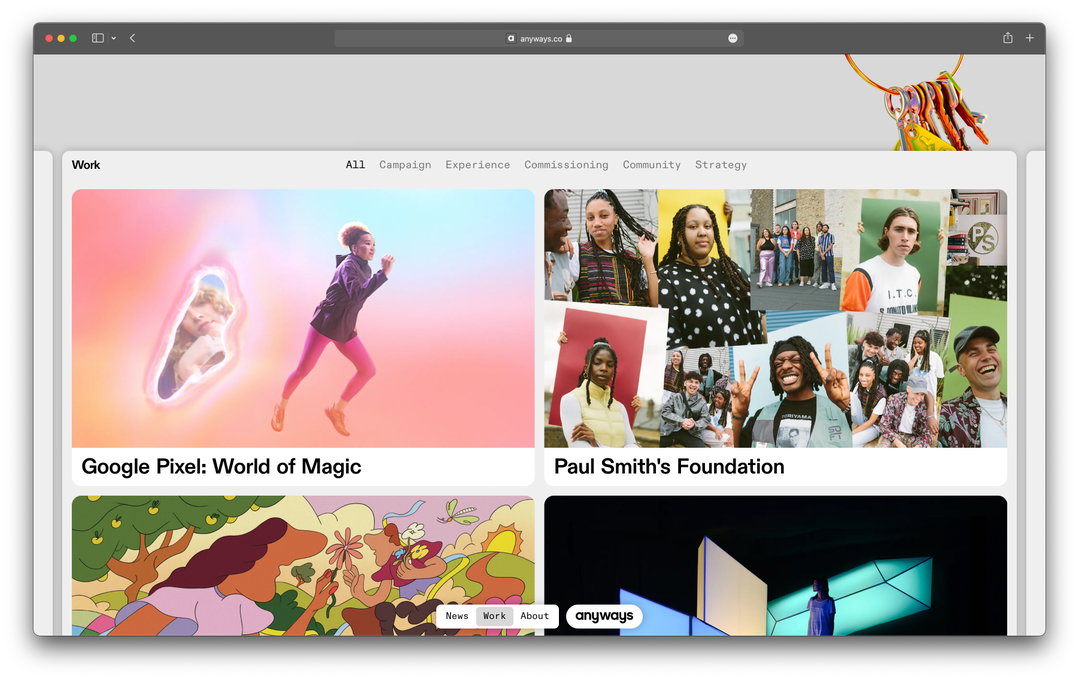The image size is (1079, 680).
Task: Click the site favicon in address bar
Action: pyautogui.click(x=511, y=39)
